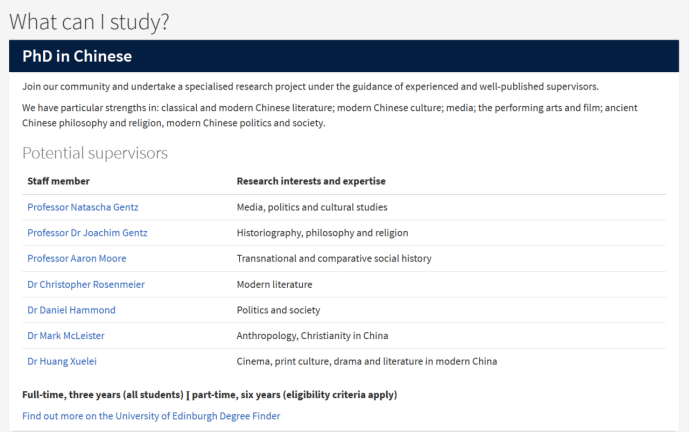Click Media, politics and cultural studies text
This screenshot has height=433, width=689.
pos(312,207)
